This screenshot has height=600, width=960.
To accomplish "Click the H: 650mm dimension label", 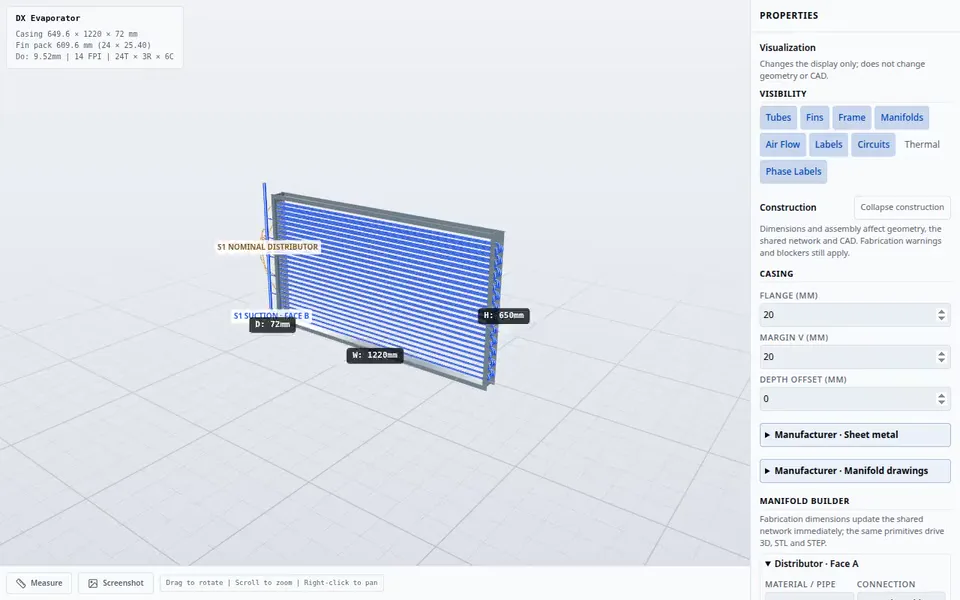I will [504, 315].
